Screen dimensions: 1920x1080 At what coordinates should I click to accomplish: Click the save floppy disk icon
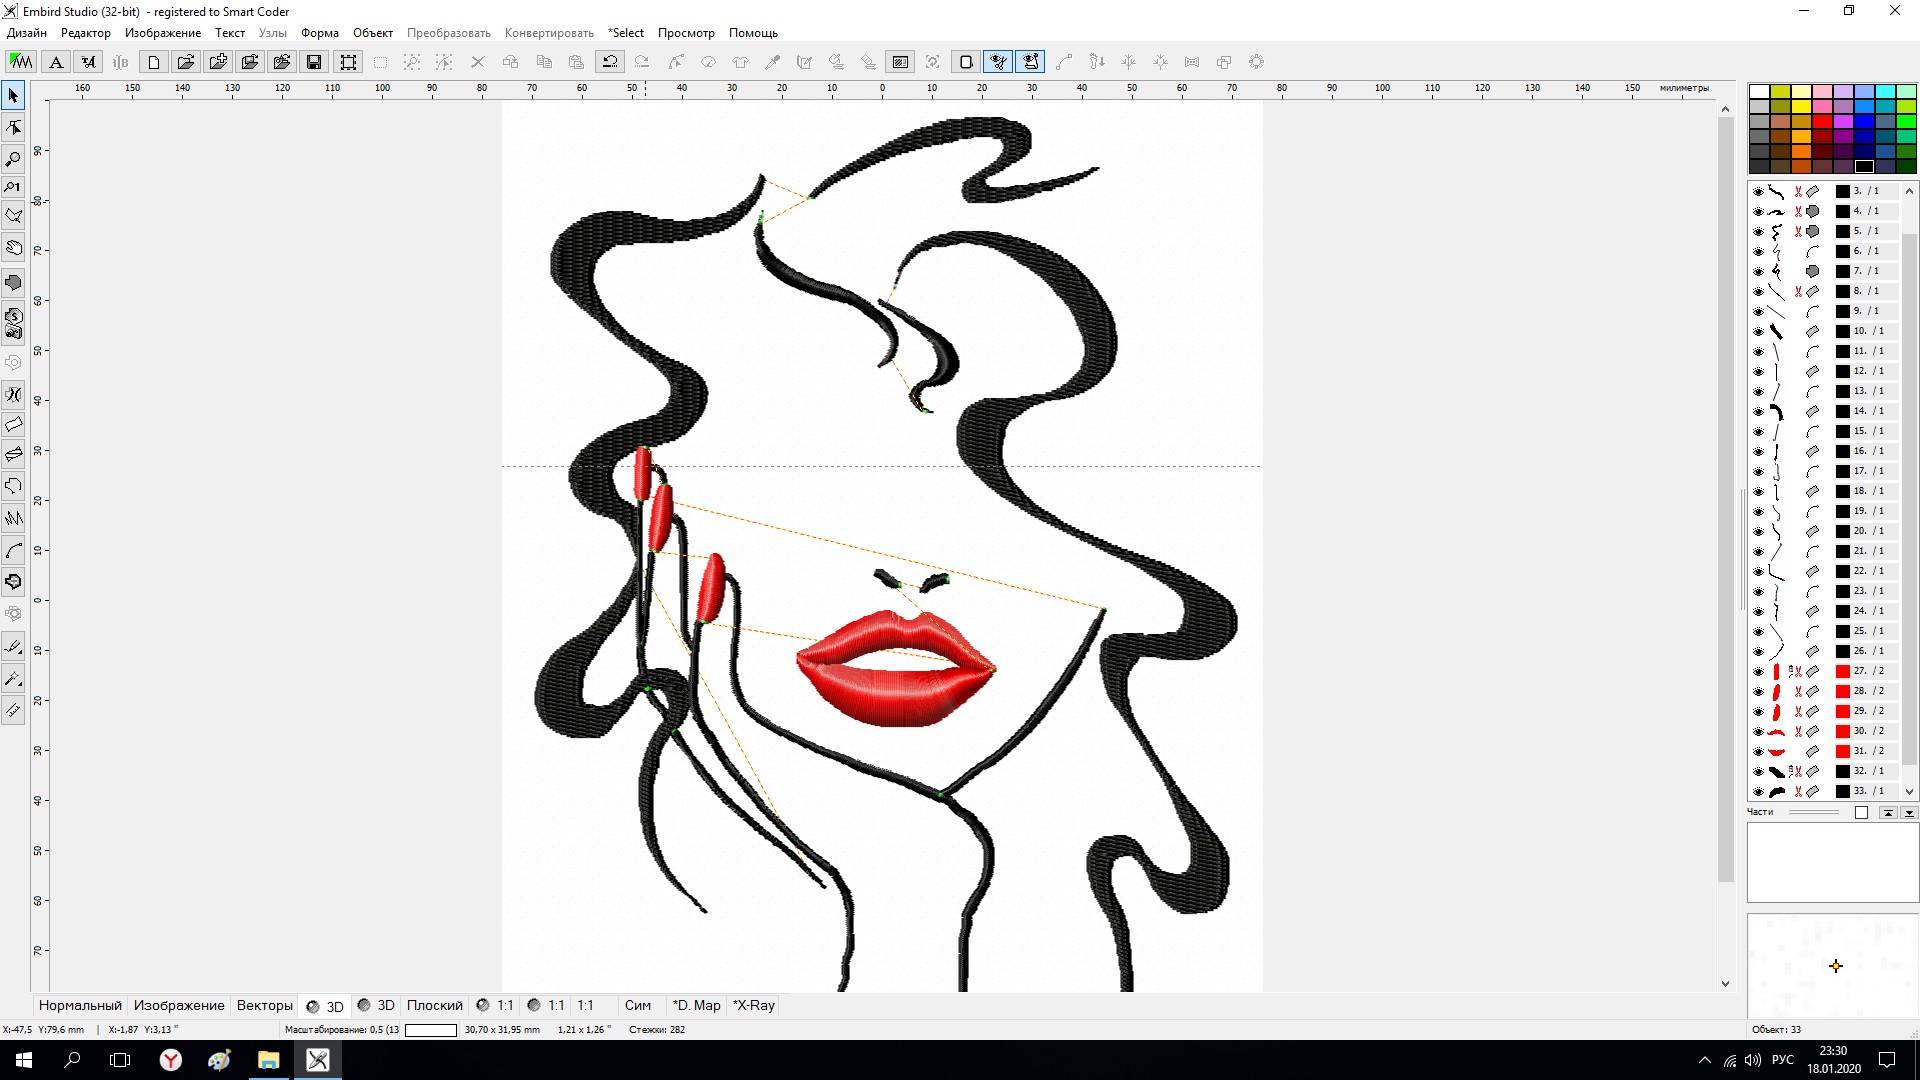(x=314, y=62)
